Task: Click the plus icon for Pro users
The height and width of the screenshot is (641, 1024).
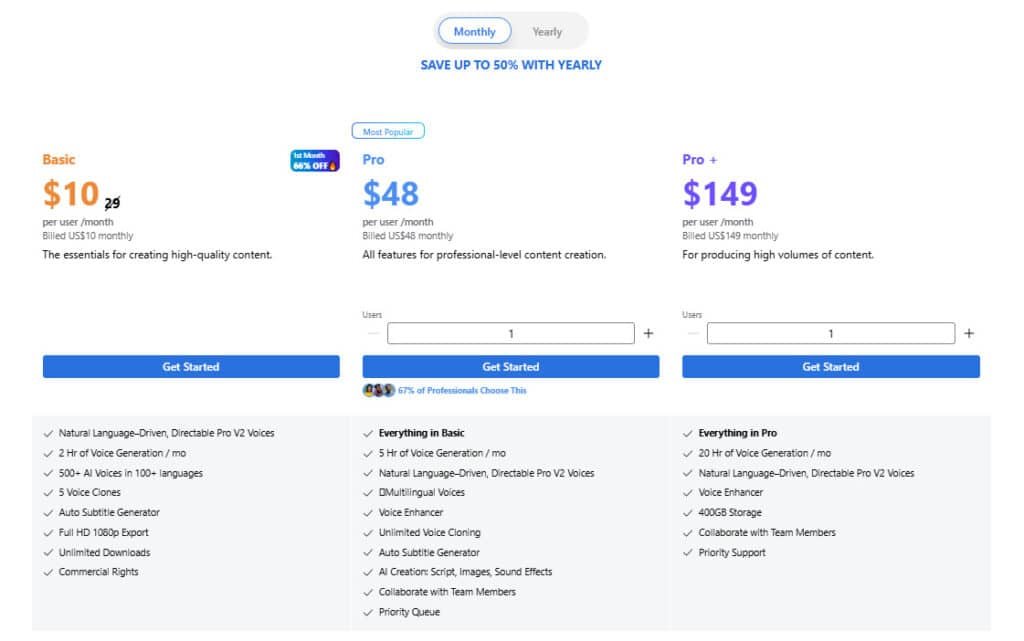Action: coord(648,334)
